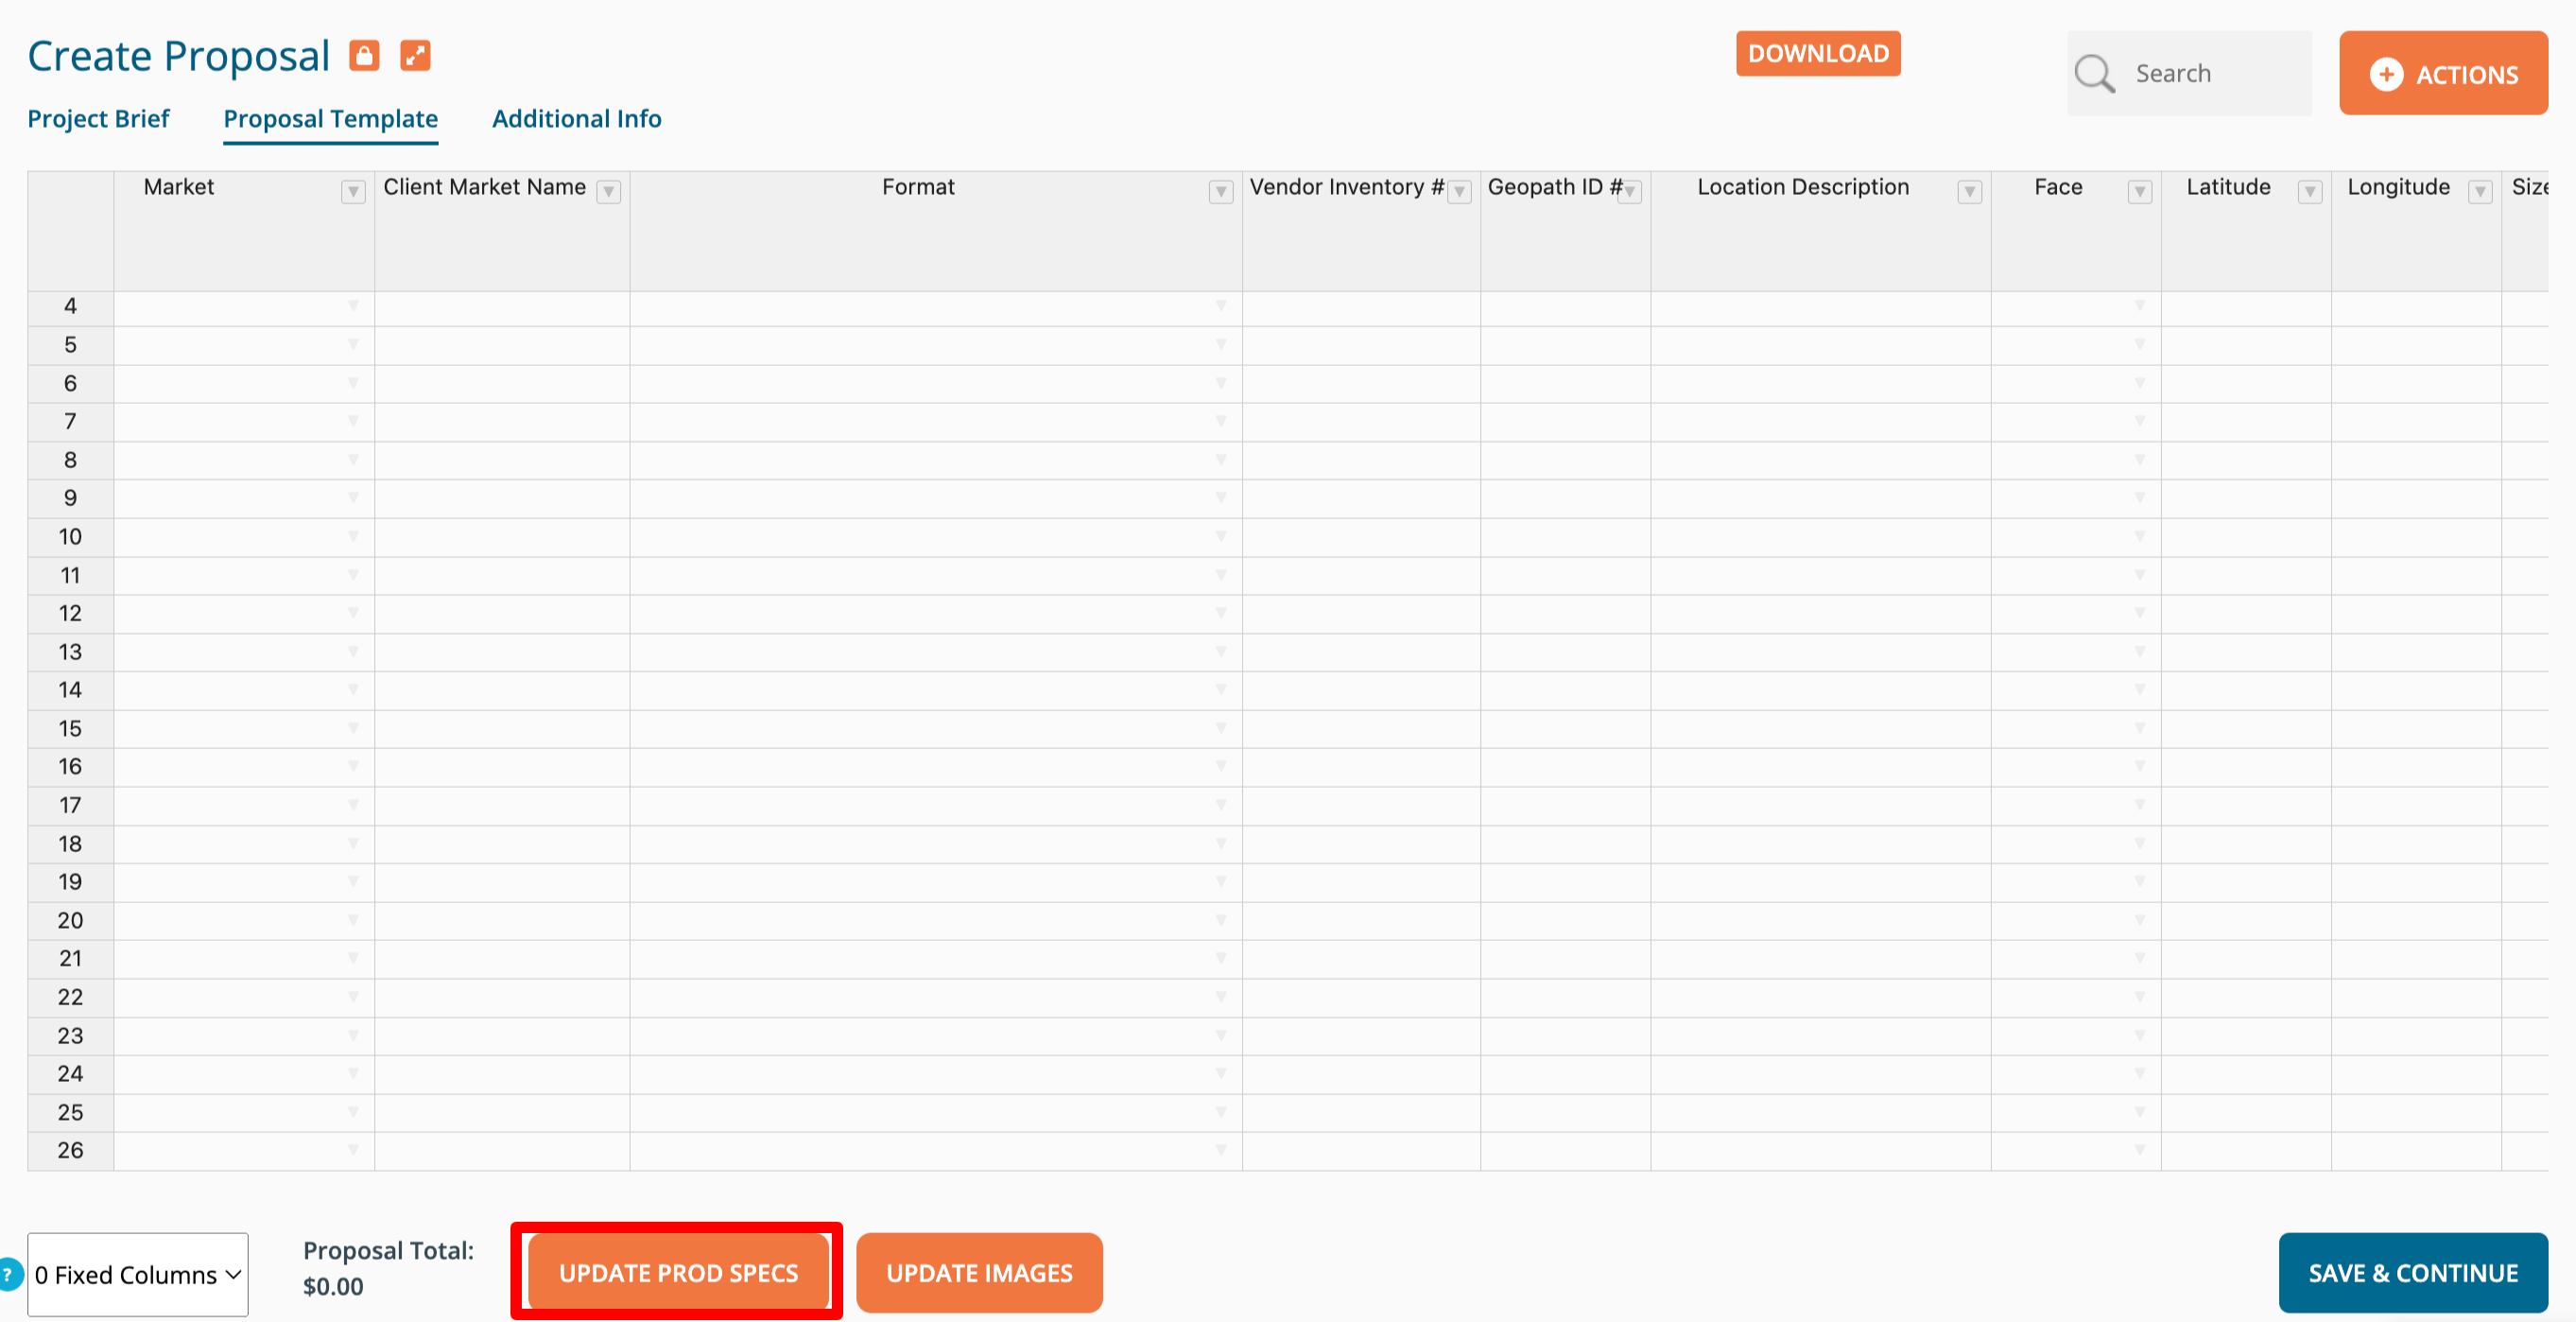The image size is (2576, 1322).
Task: Open the Longitude column filter arrow
Action: pyautogui.click(x=2480, y=192)
